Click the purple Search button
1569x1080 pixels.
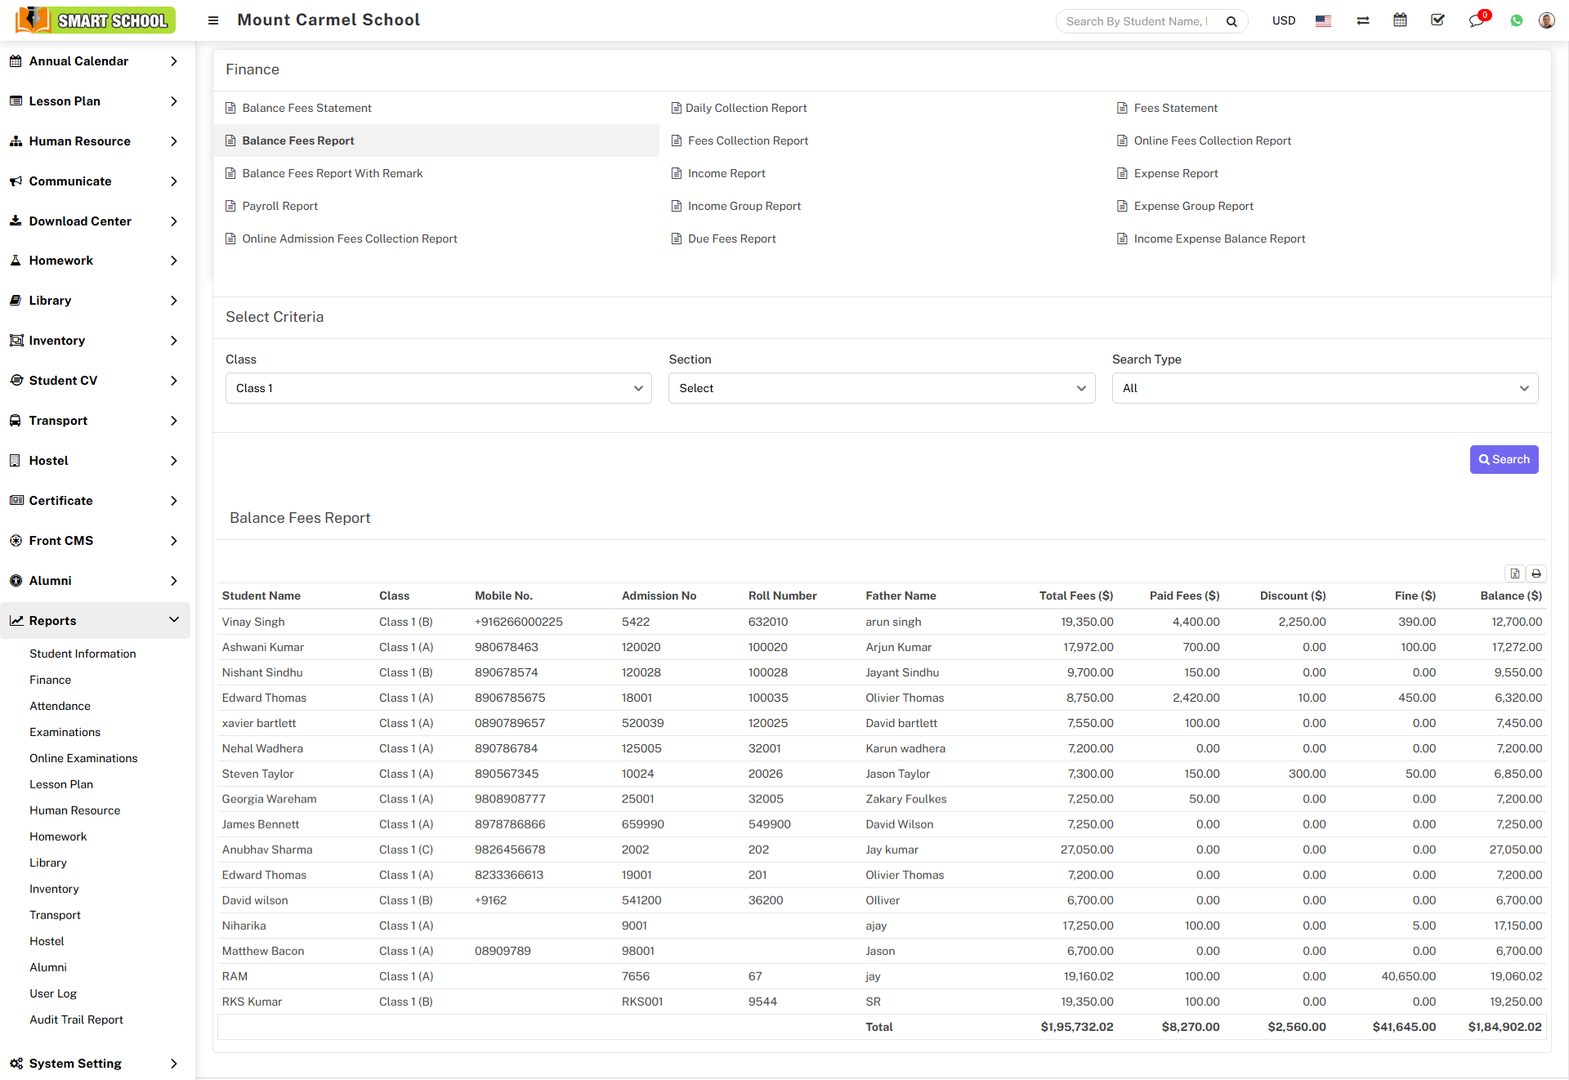tap(1503, 460)
